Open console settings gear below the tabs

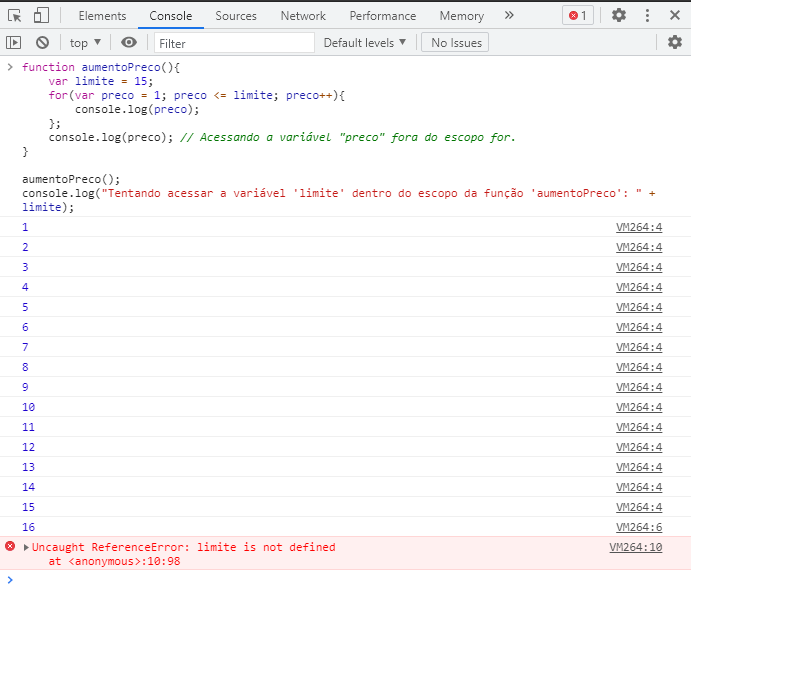pyautogui.click(x=675, y=42)
